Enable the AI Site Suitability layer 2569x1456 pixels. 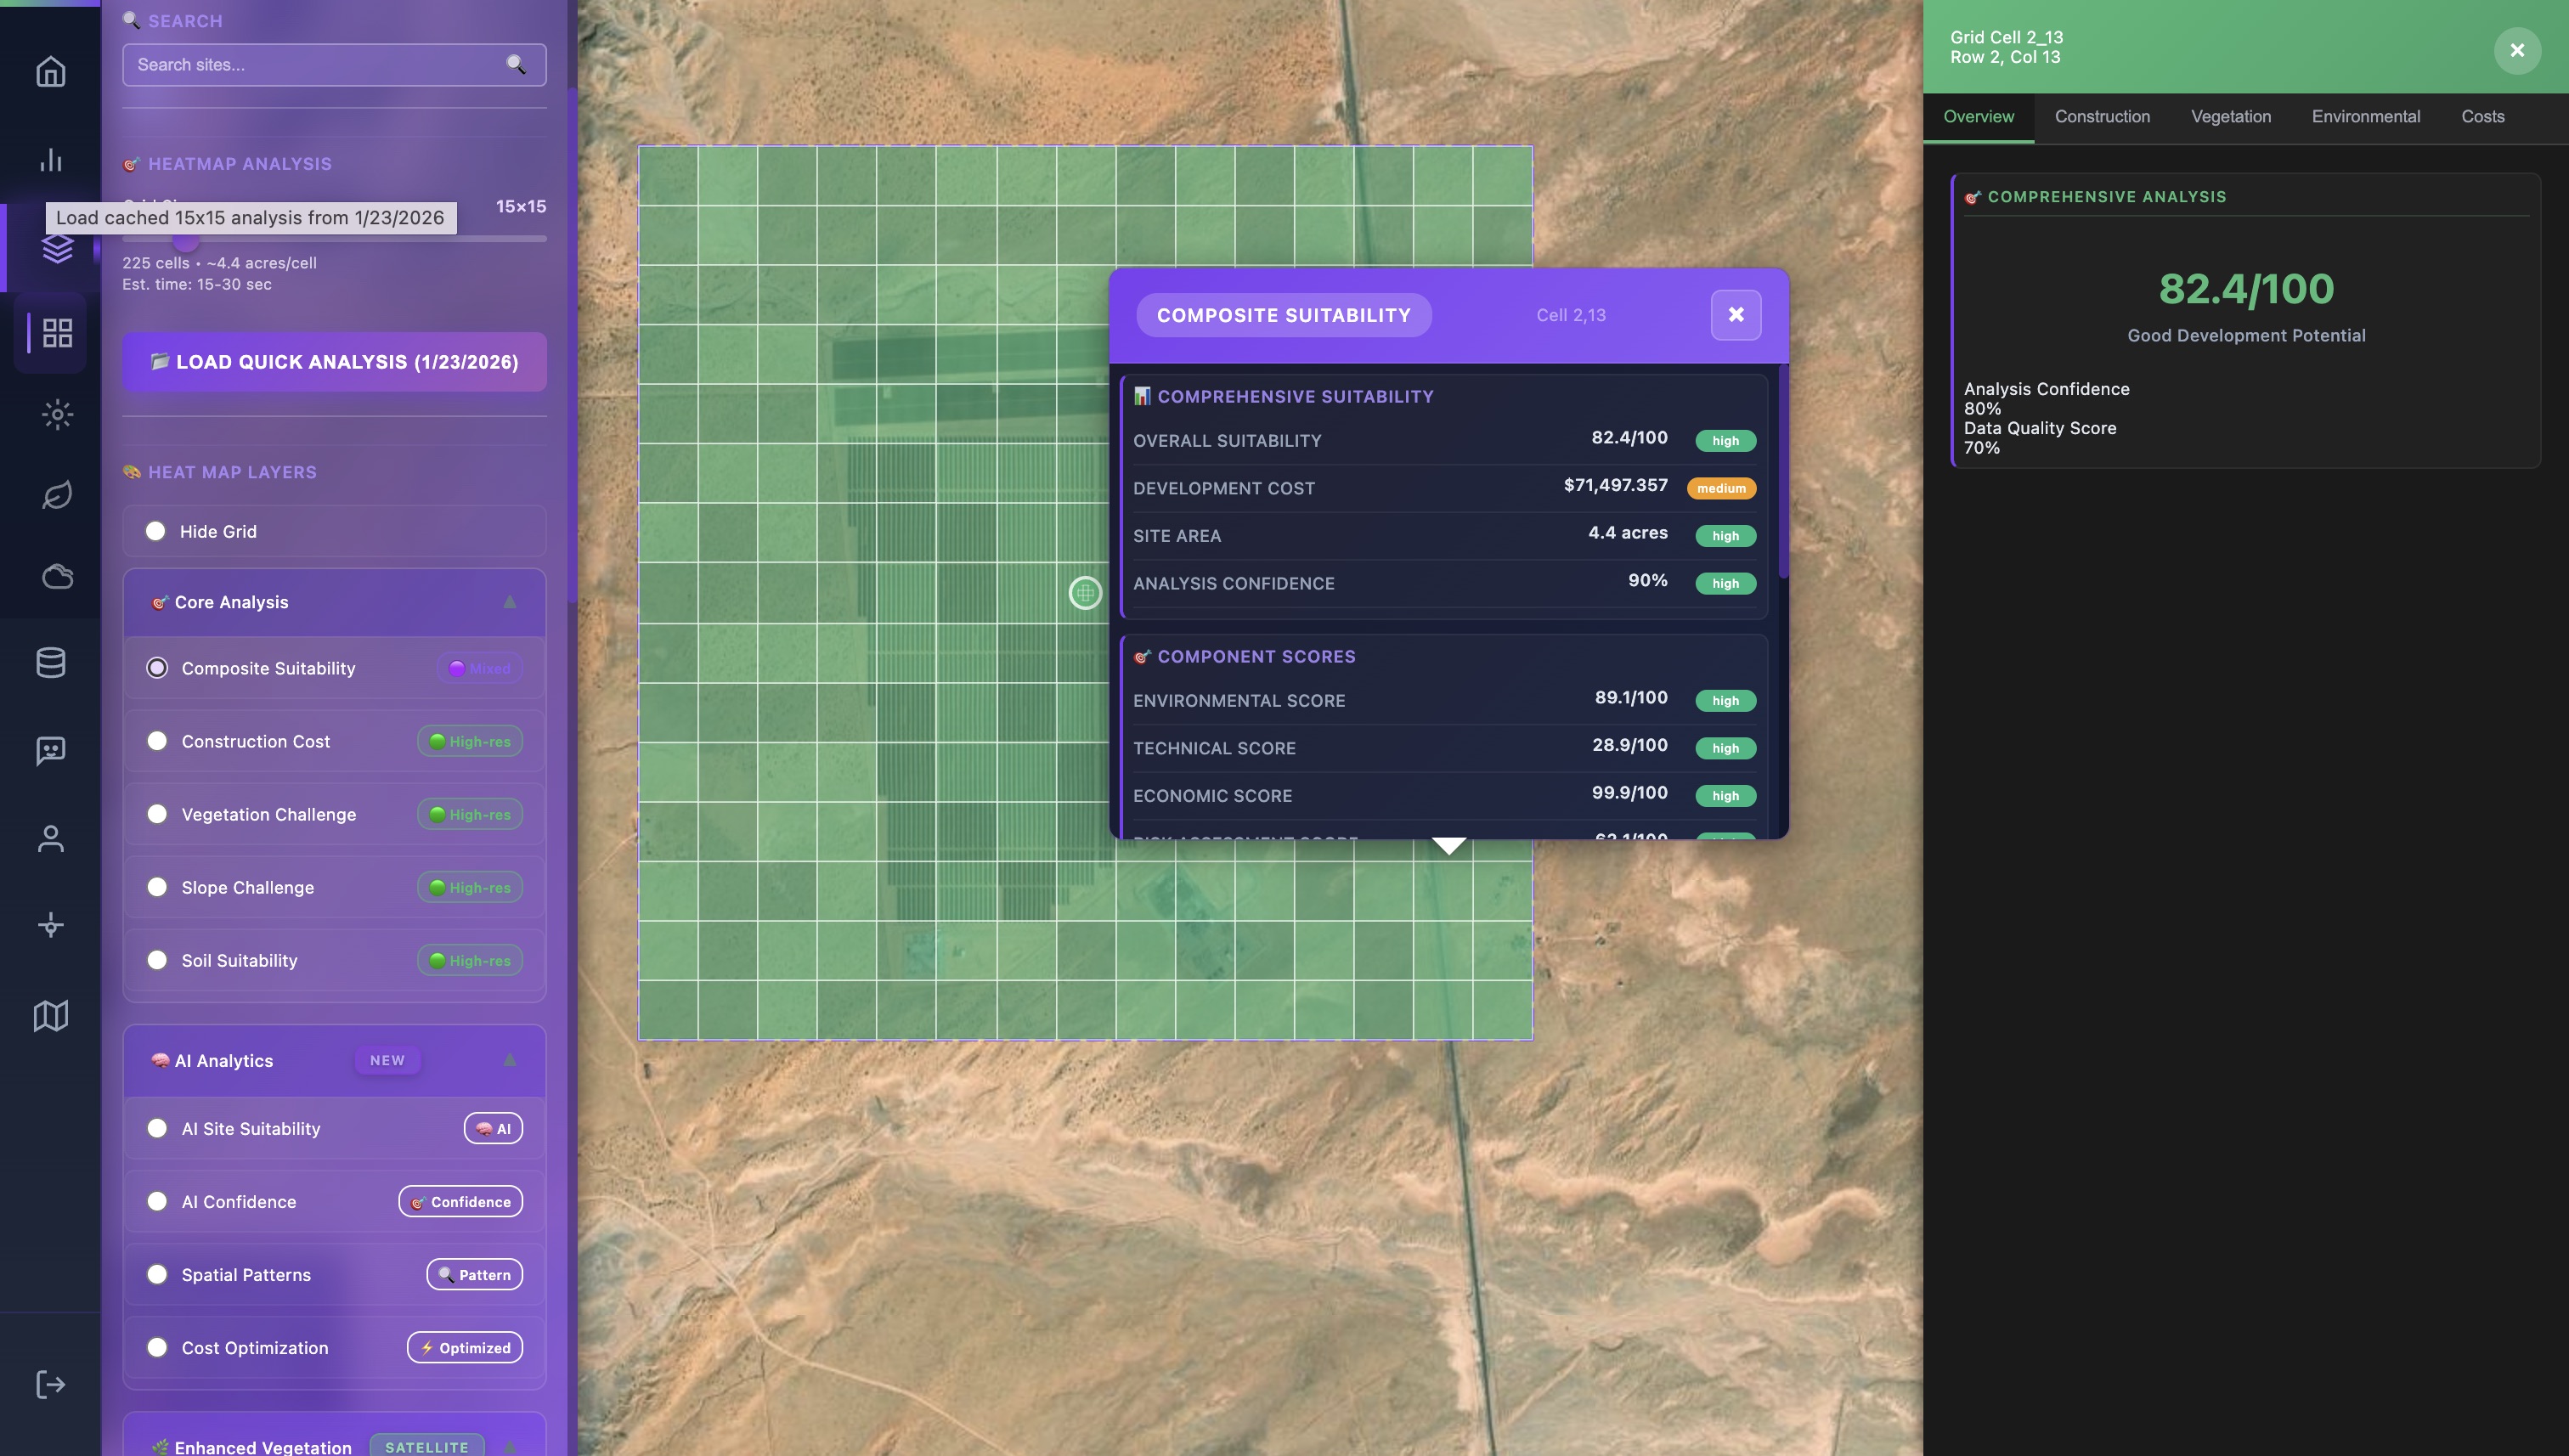(x=157, y=1128)
